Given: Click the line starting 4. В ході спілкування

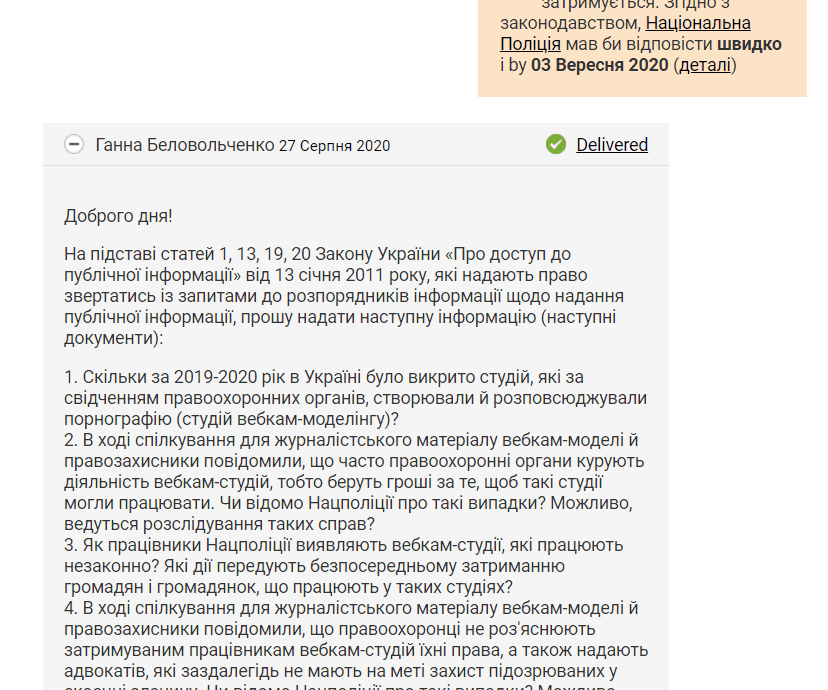Looking at the screenshot, I should point(351,608).
